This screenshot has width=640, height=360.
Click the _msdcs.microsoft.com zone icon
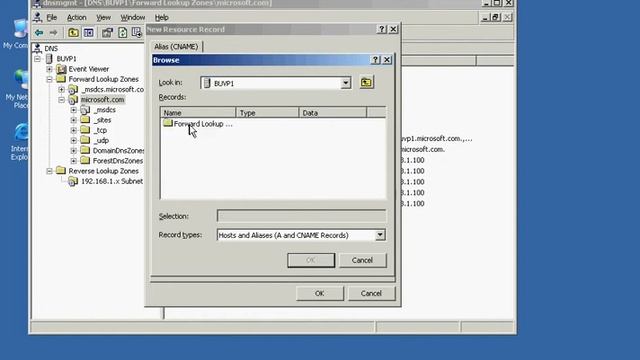coord(73,89)
